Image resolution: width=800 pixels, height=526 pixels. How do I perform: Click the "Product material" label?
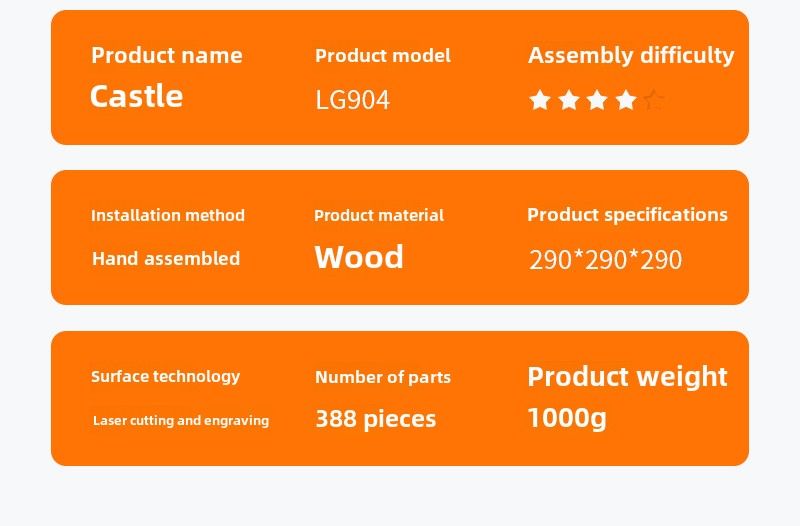tap(379, 215)
